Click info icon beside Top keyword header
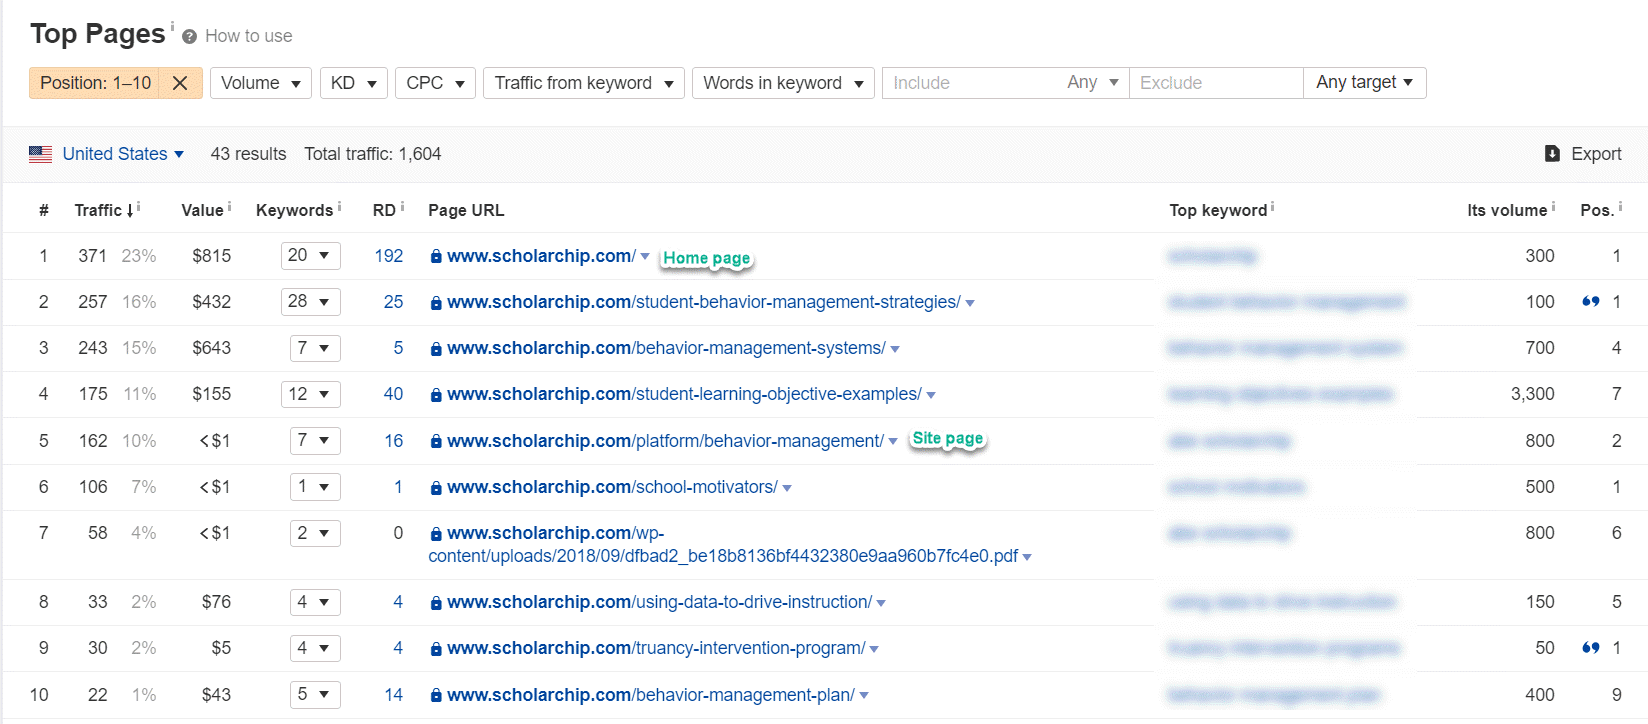Image resolution: width=1648 pixels, height=724 pixels. [x=1272, y=207]
